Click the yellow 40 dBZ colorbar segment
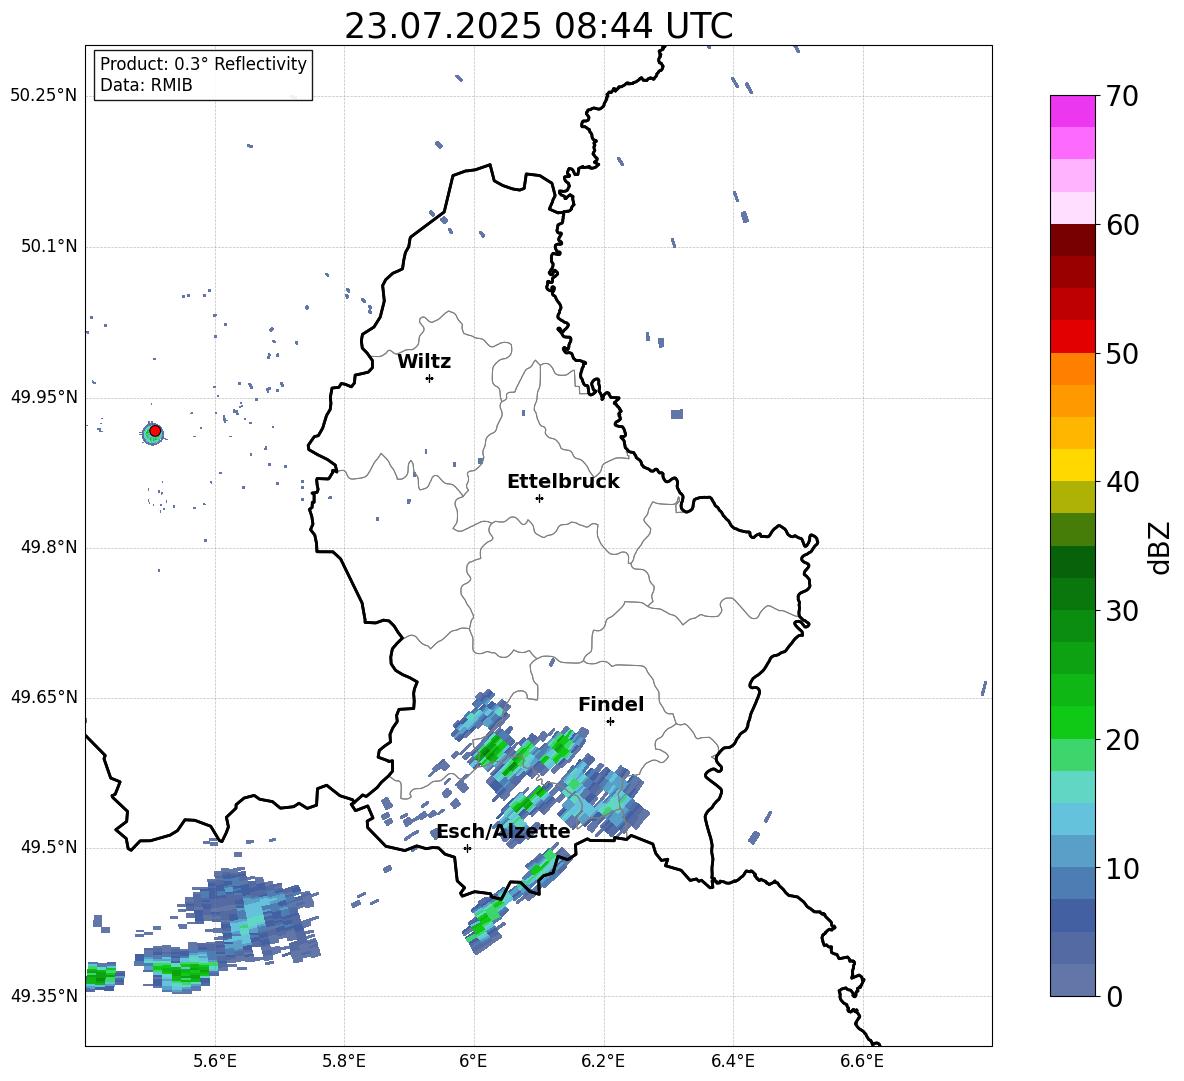This screenshot has height=1081, width=1184. 1073,465
